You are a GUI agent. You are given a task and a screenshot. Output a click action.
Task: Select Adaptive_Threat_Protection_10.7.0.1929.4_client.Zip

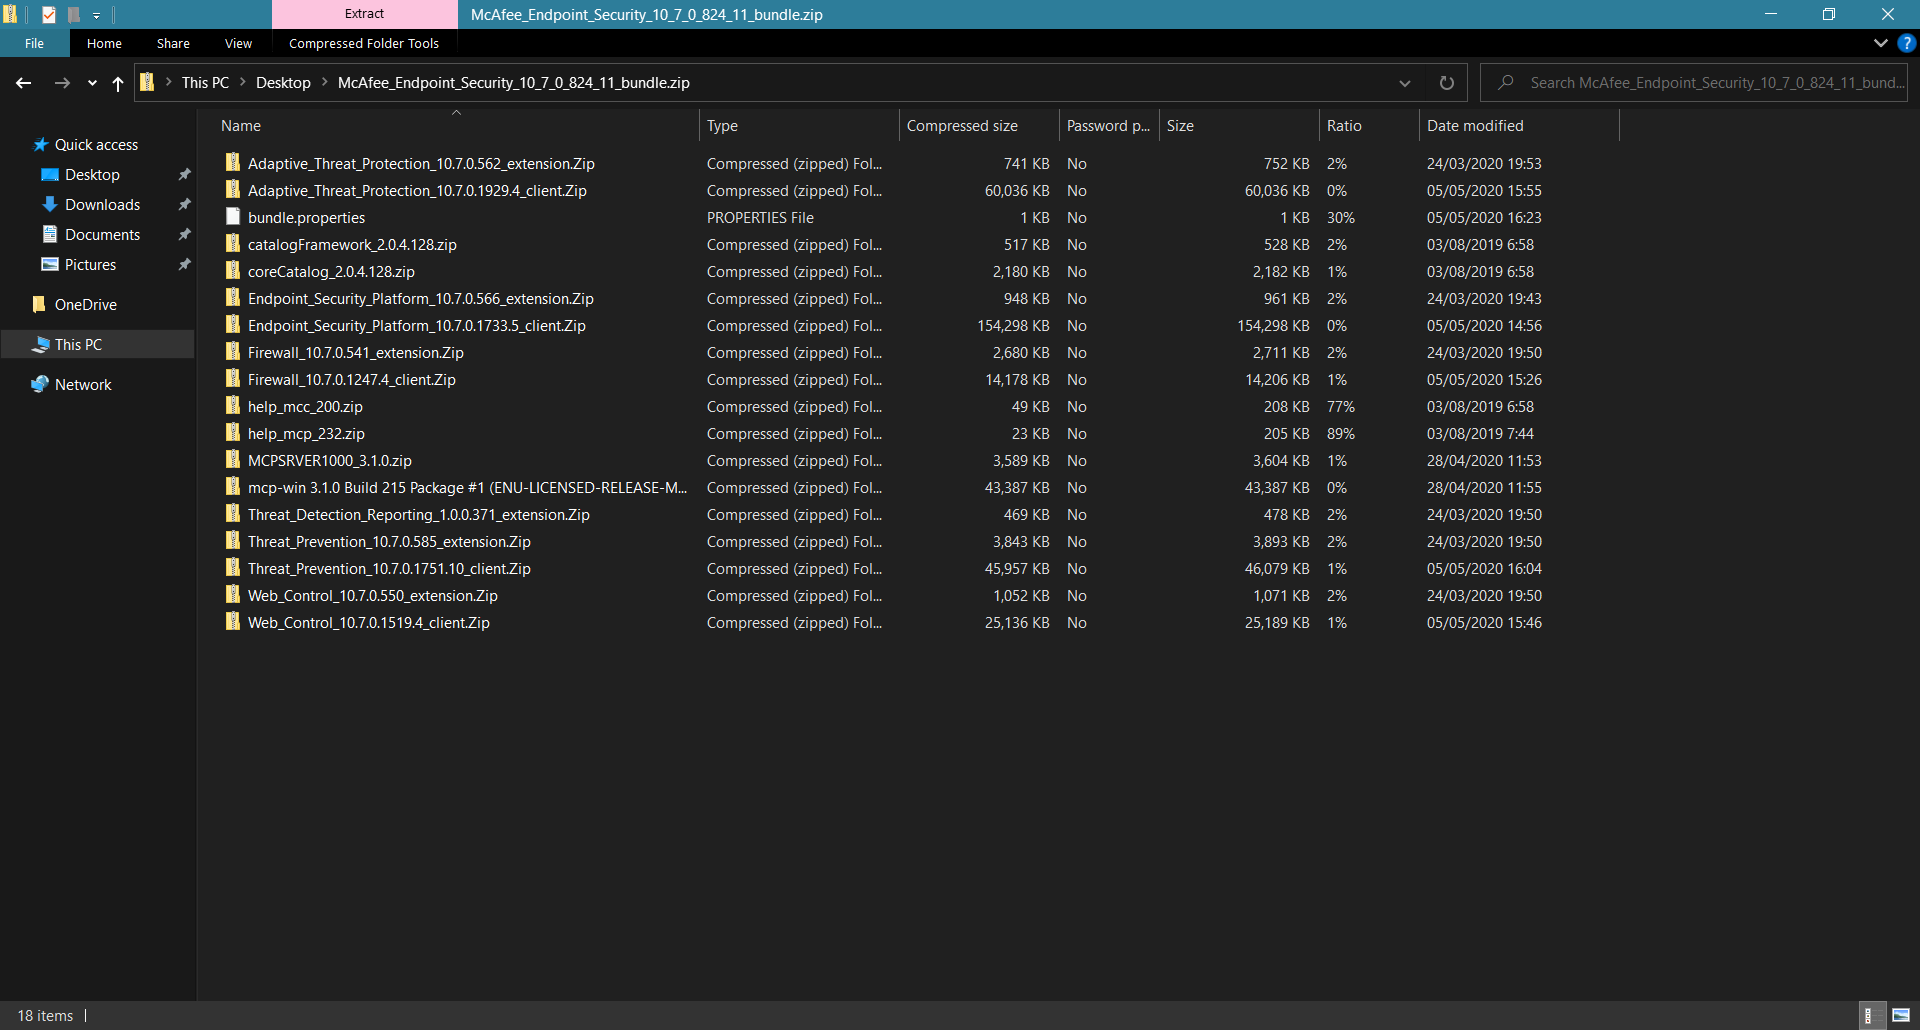tap(417, 190)
